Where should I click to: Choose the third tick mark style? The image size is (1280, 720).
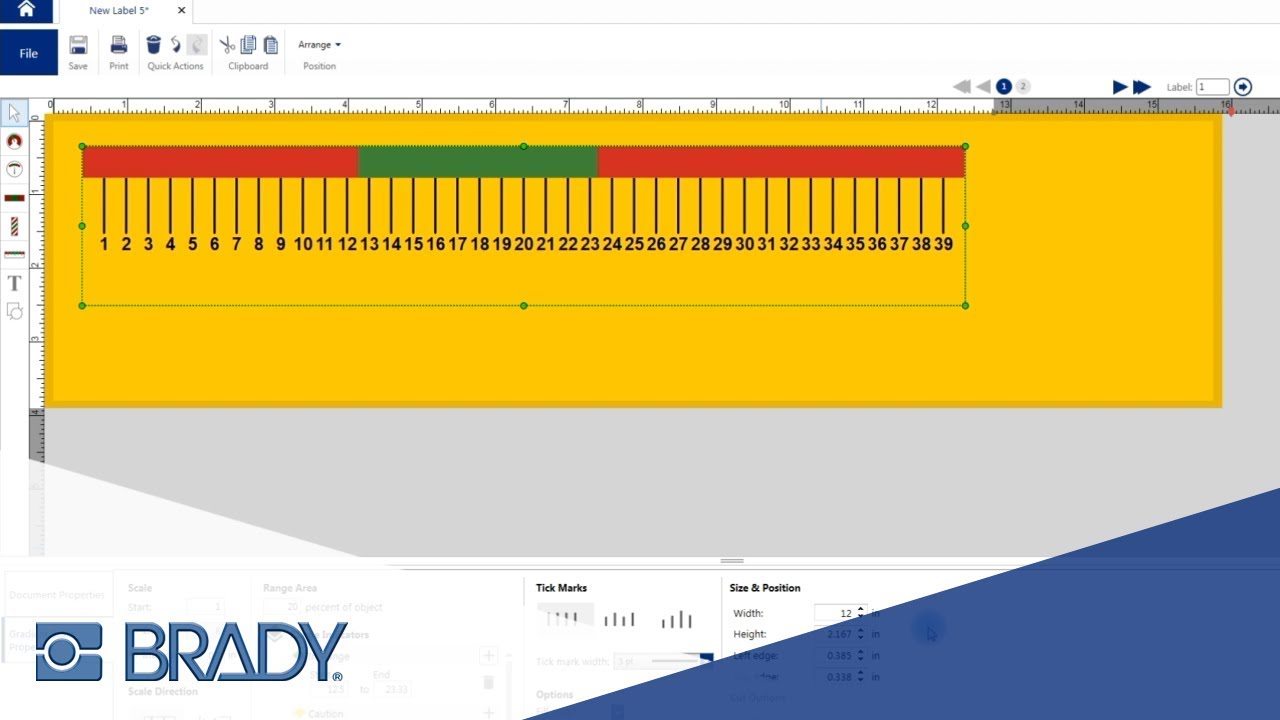[676, 619]
